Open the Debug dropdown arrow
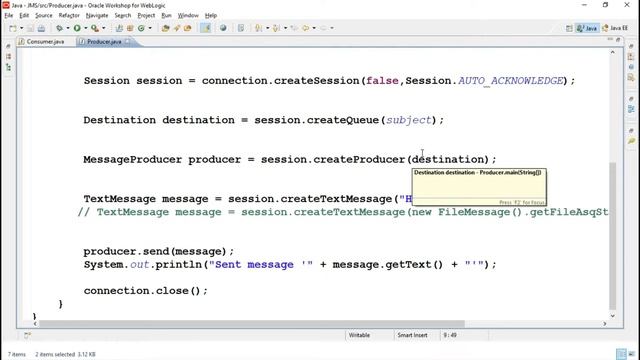 coord(68,28)
